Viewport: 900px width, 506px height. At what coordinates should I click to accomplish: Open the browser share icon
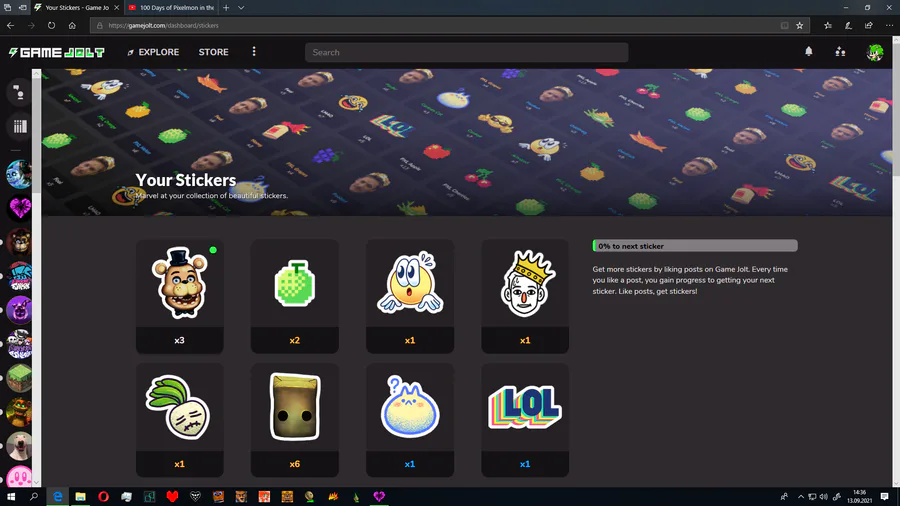click(x=869, y=25)
